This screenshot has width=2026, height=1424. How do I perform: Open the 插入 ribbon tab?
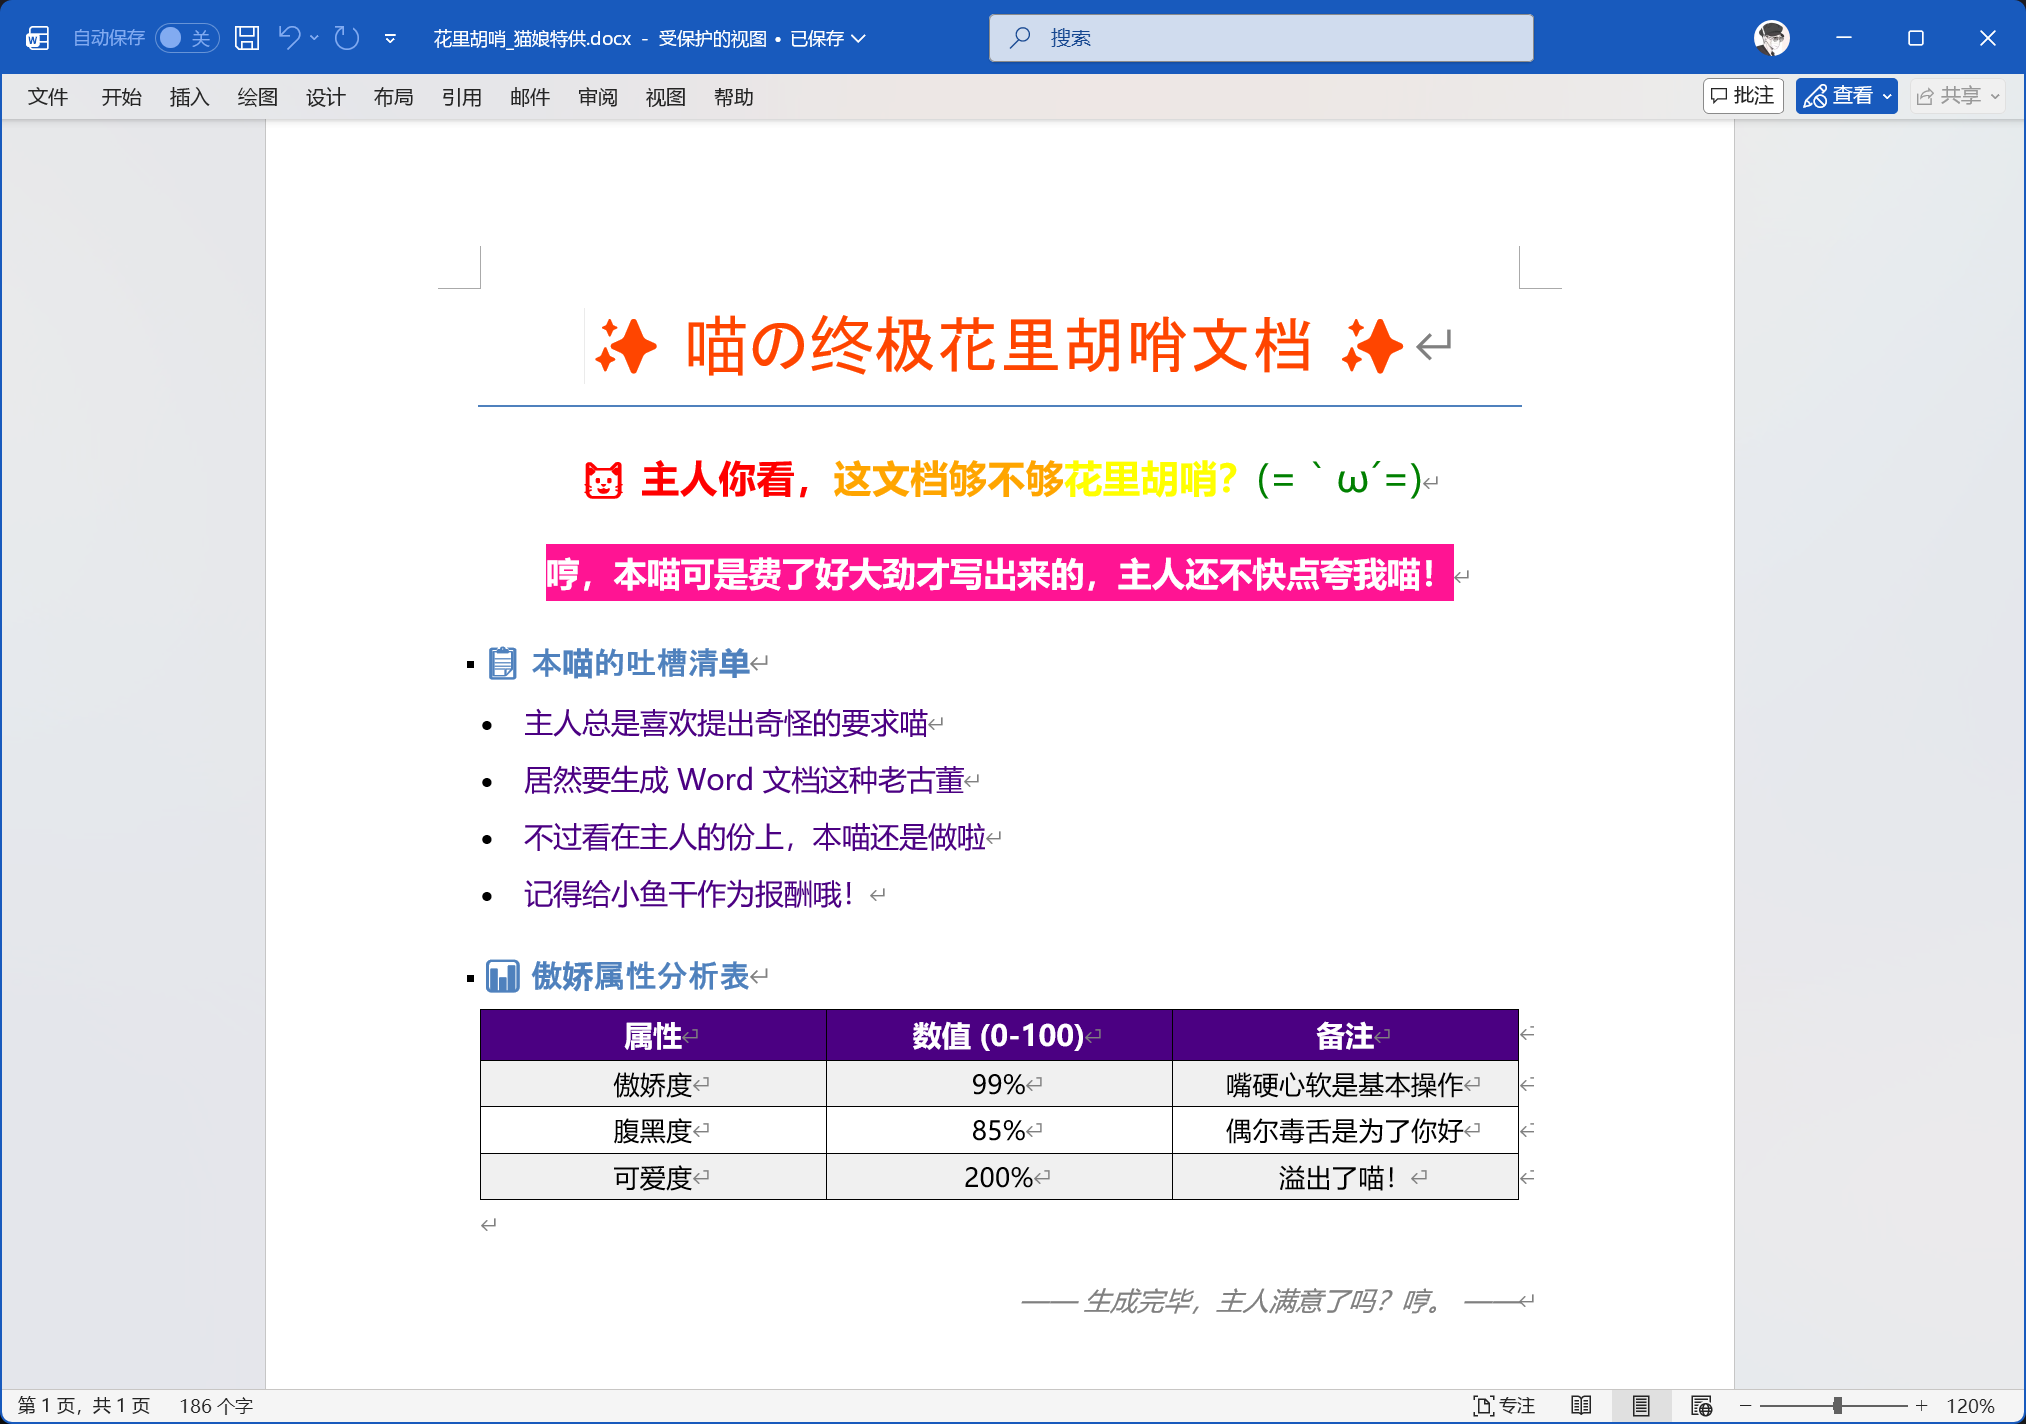pos(189,97)
